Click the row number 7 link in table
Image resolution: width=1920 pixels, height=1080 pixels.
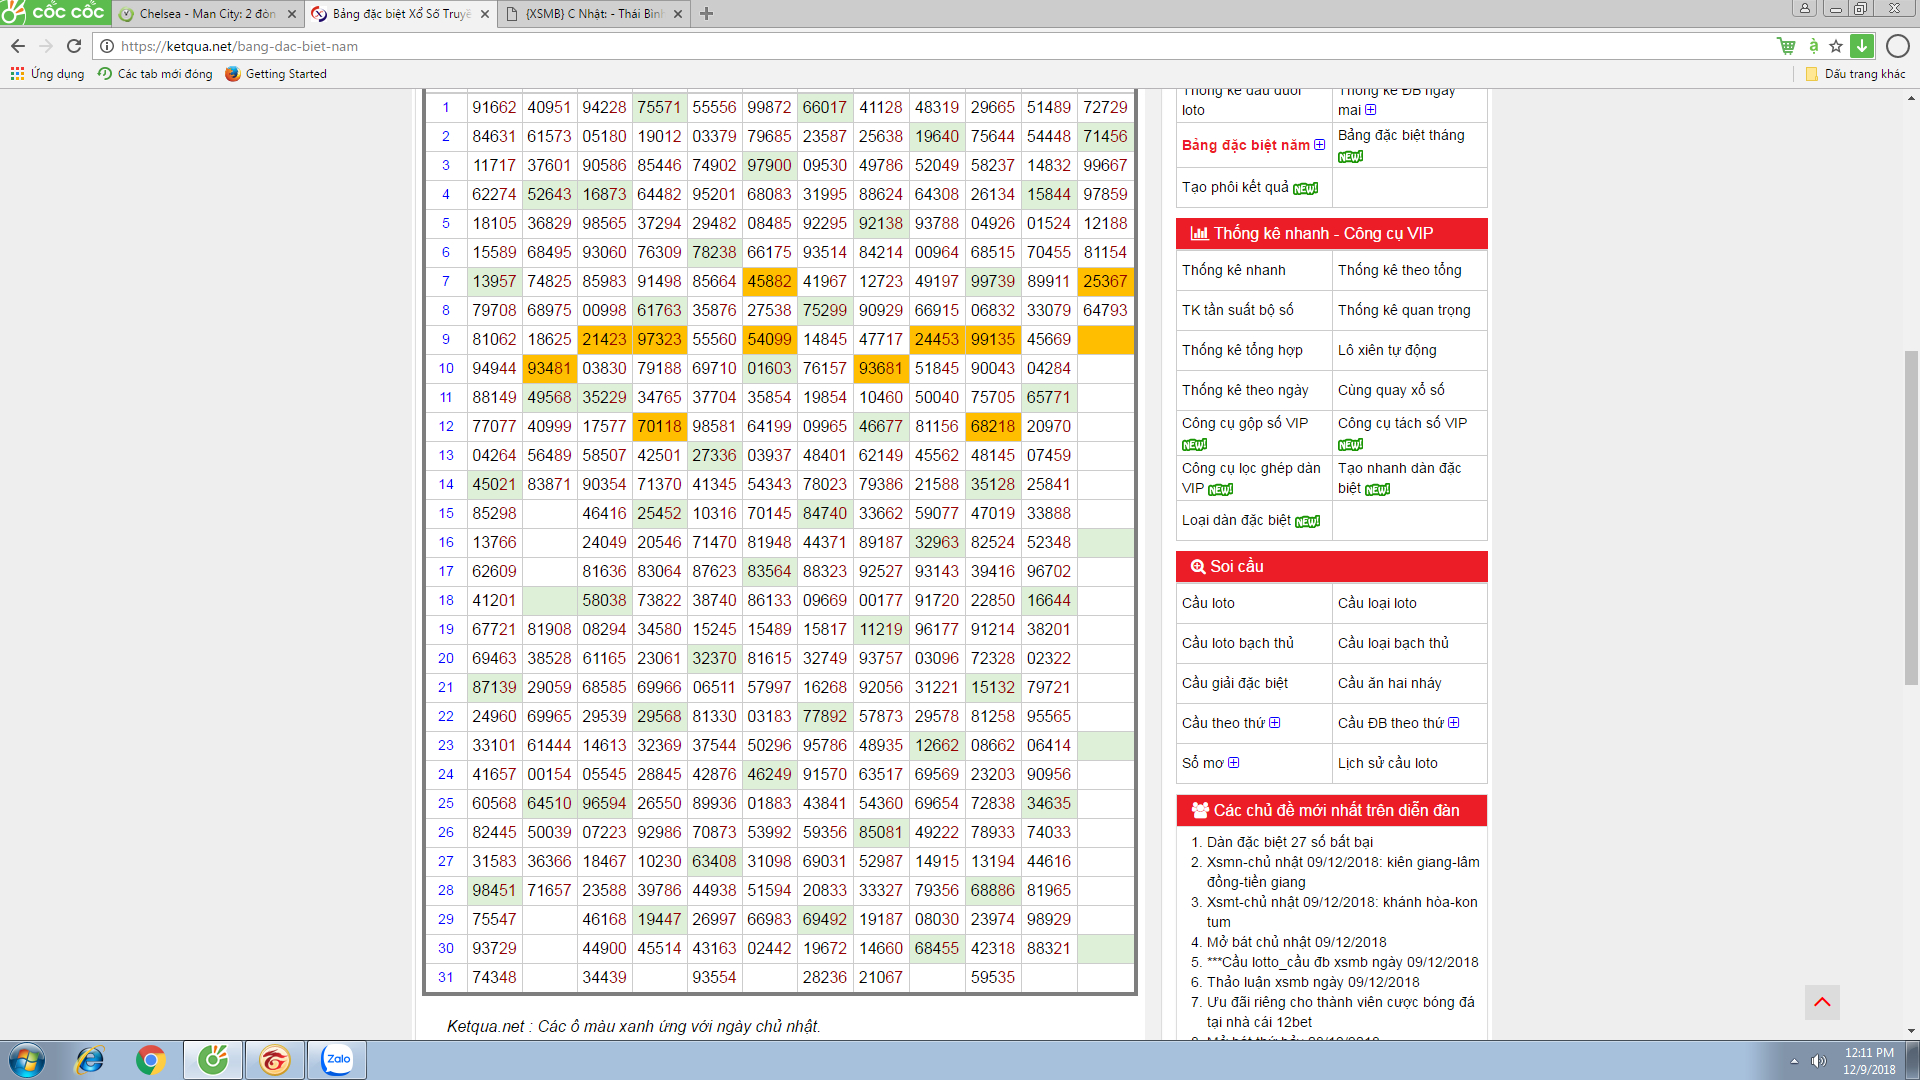click(x=446, y=281)
